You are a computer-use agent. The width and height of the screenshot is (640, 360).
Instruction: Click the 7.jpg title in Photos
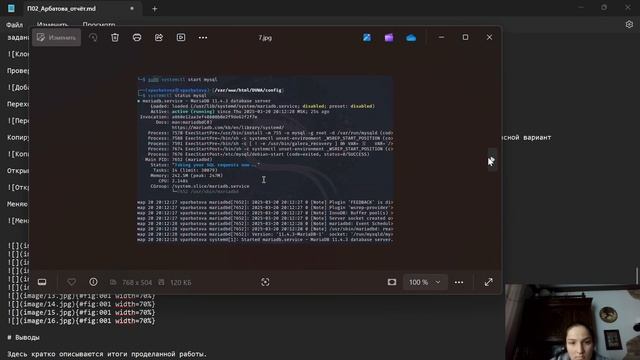pos(265,38)
